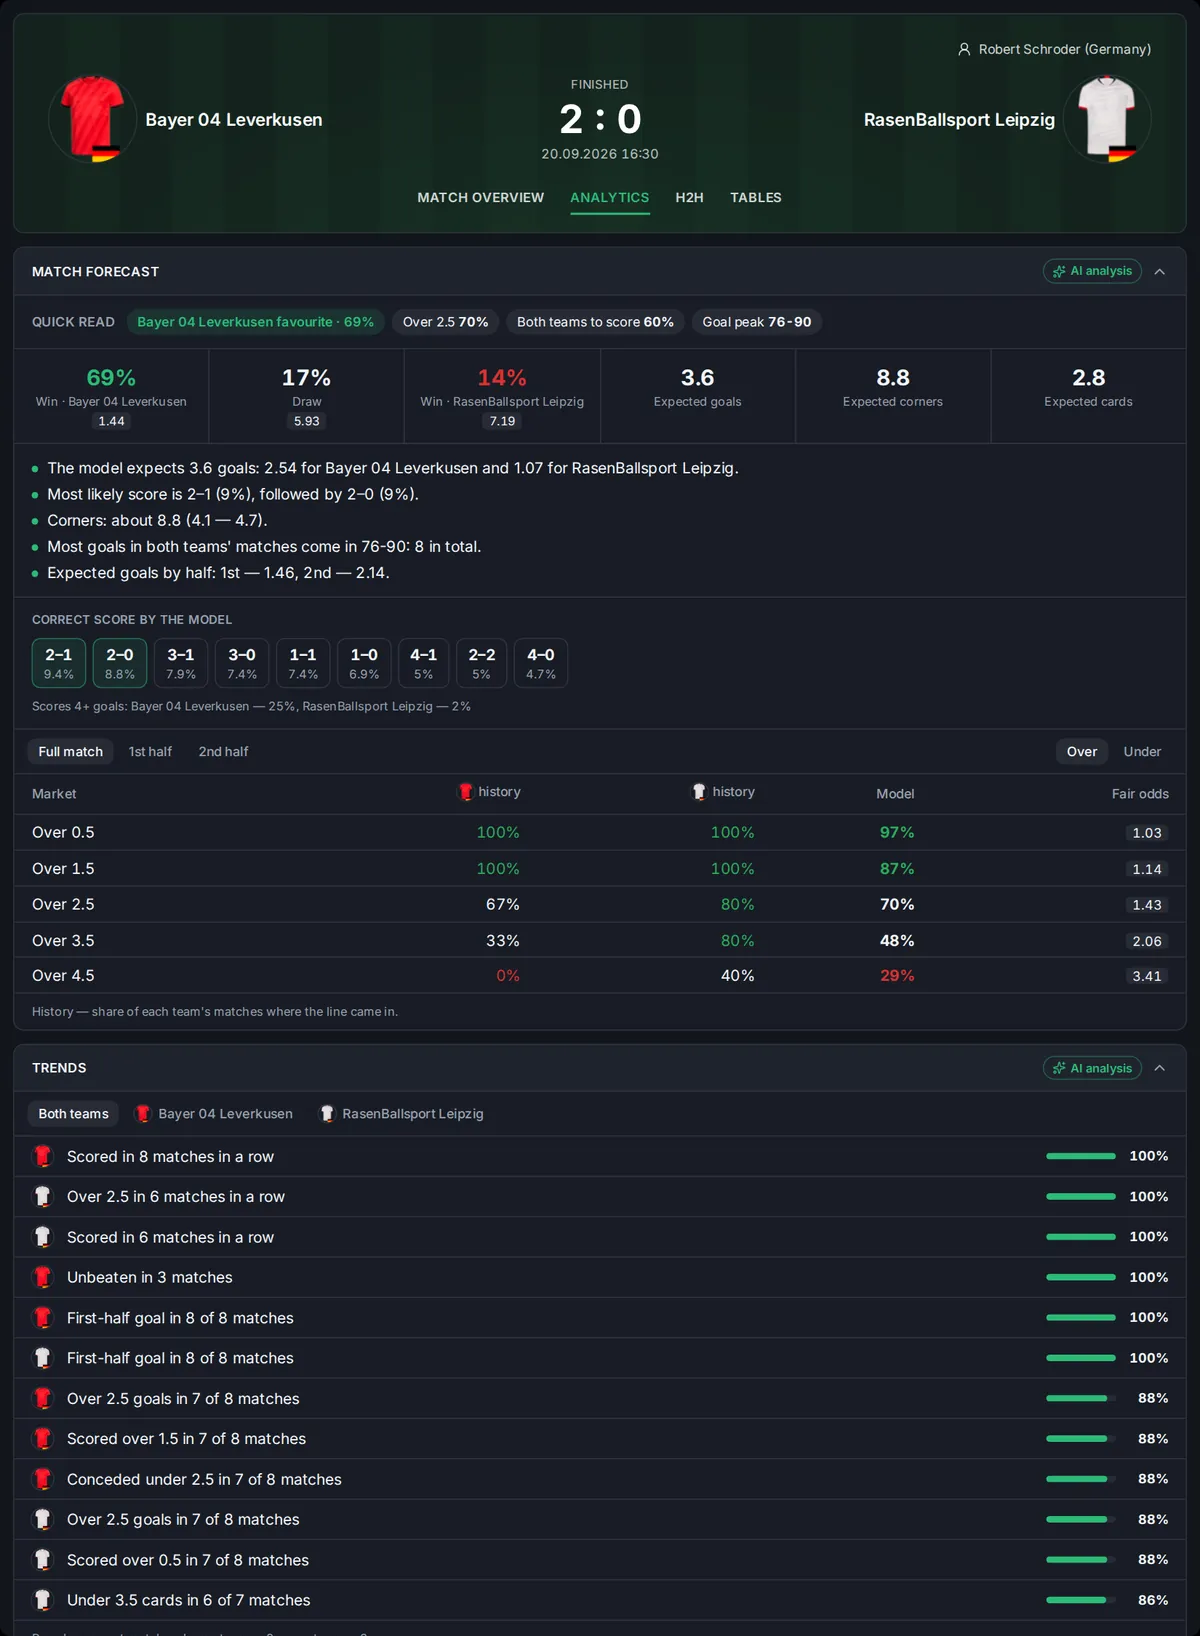
Task: Collapse the Match Forecast section
Action: coord(1160,272)
